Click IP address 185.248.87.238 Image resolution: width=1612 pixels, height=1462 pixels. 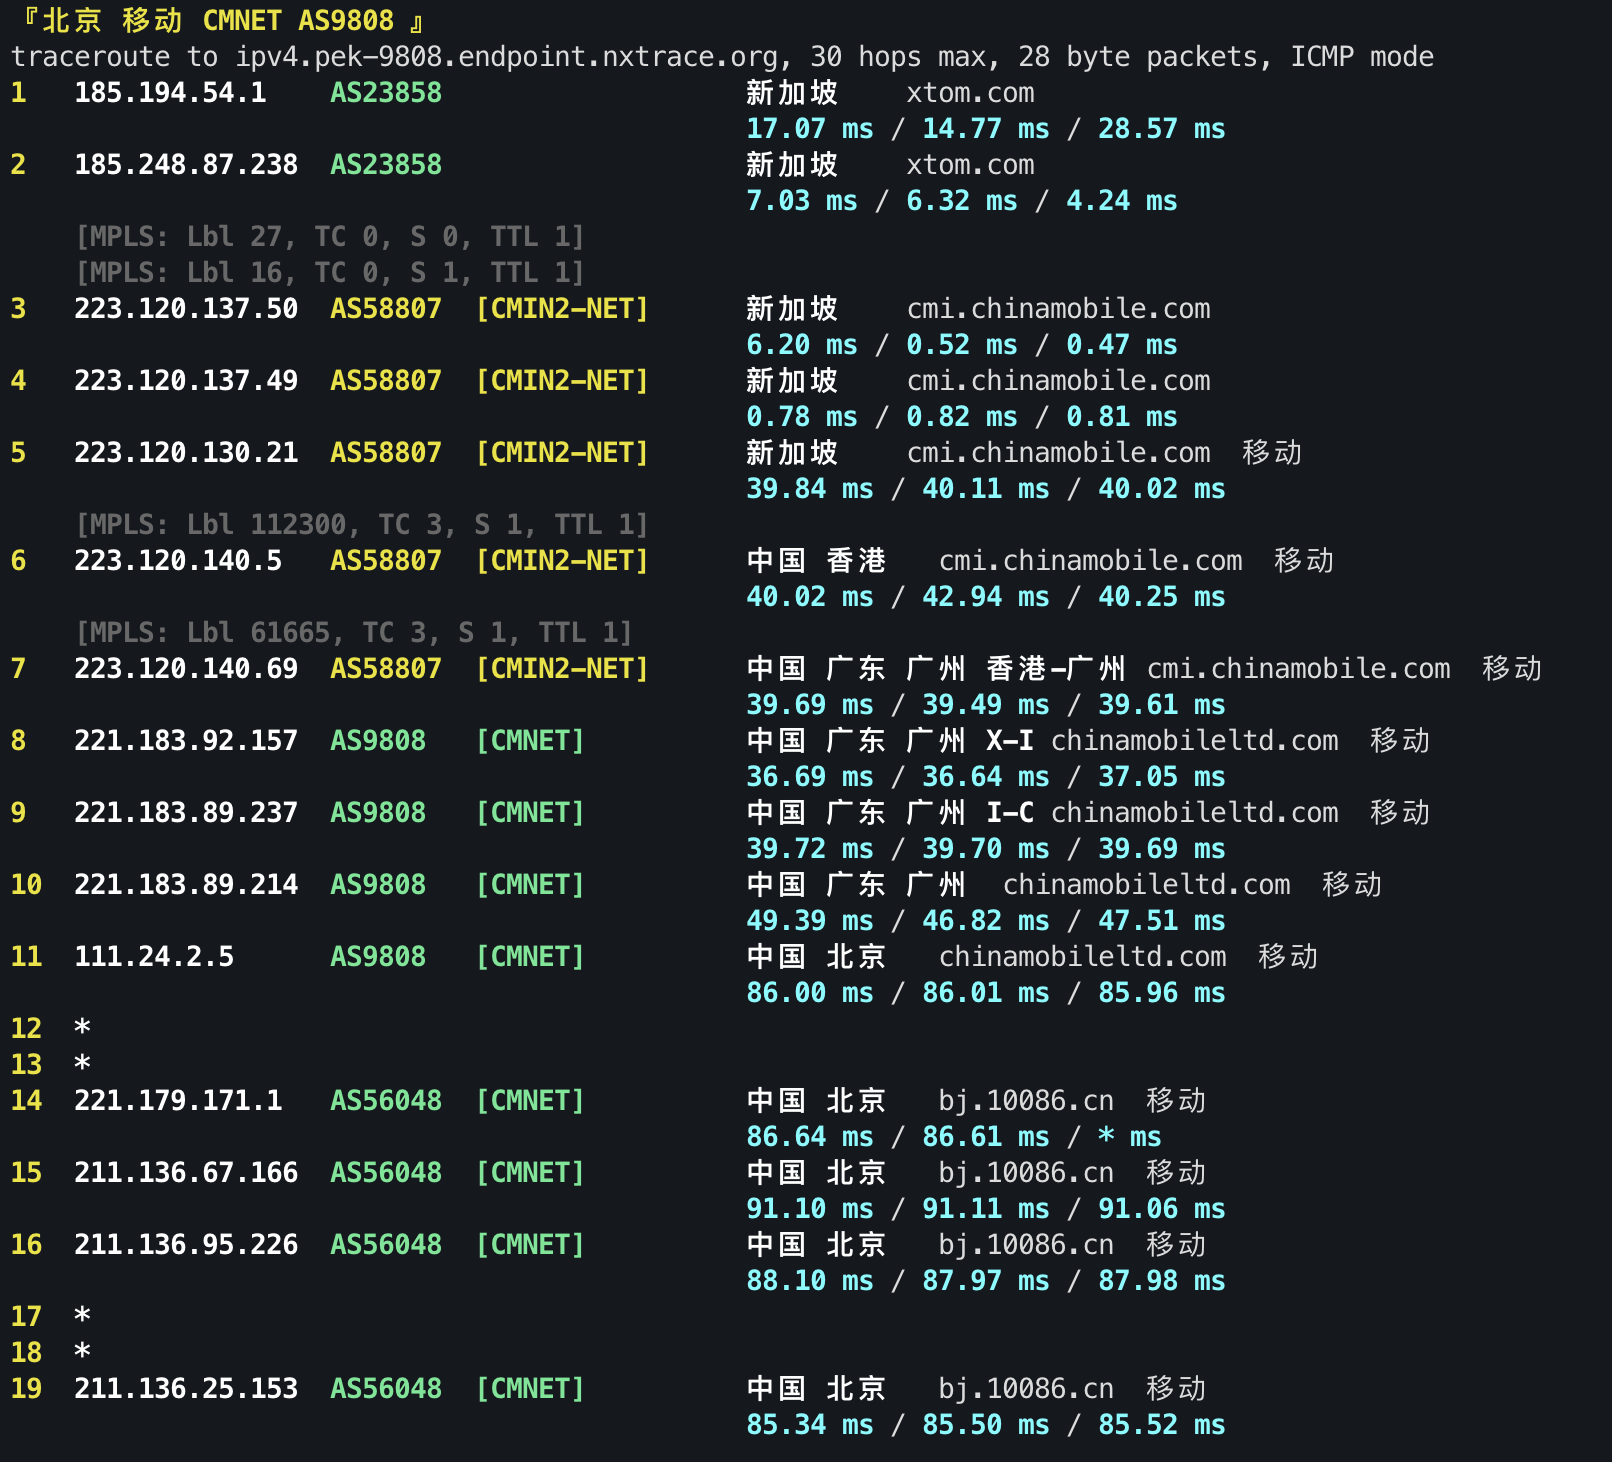[x=186, y=165]
